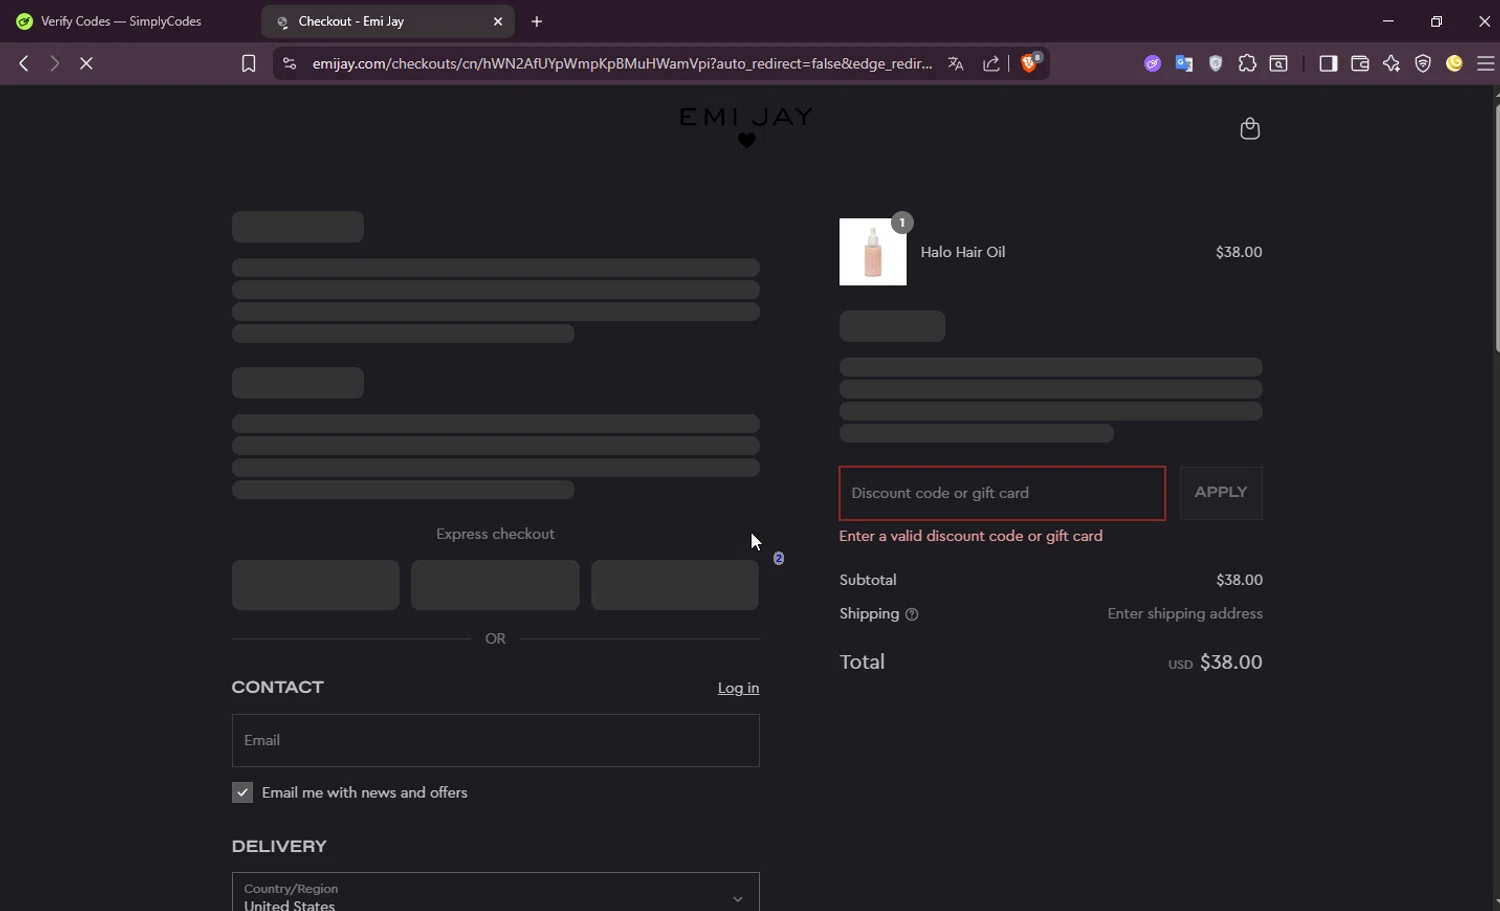Restore down the browser window
This screenshot has width=1500, height=911.
click(x=1436, y=21)
